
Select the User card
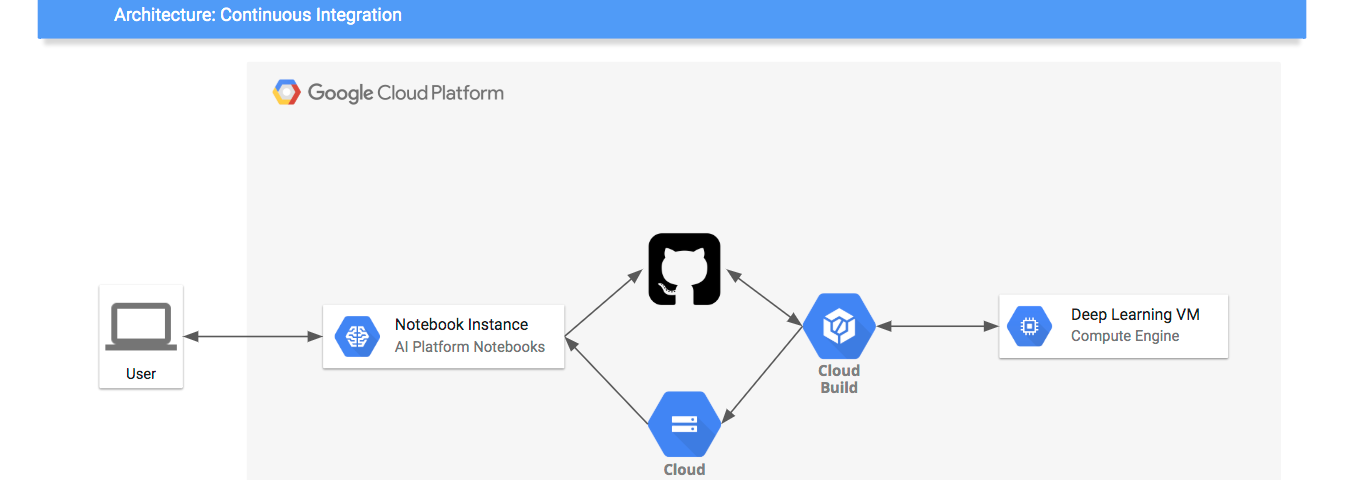(141, 337)
